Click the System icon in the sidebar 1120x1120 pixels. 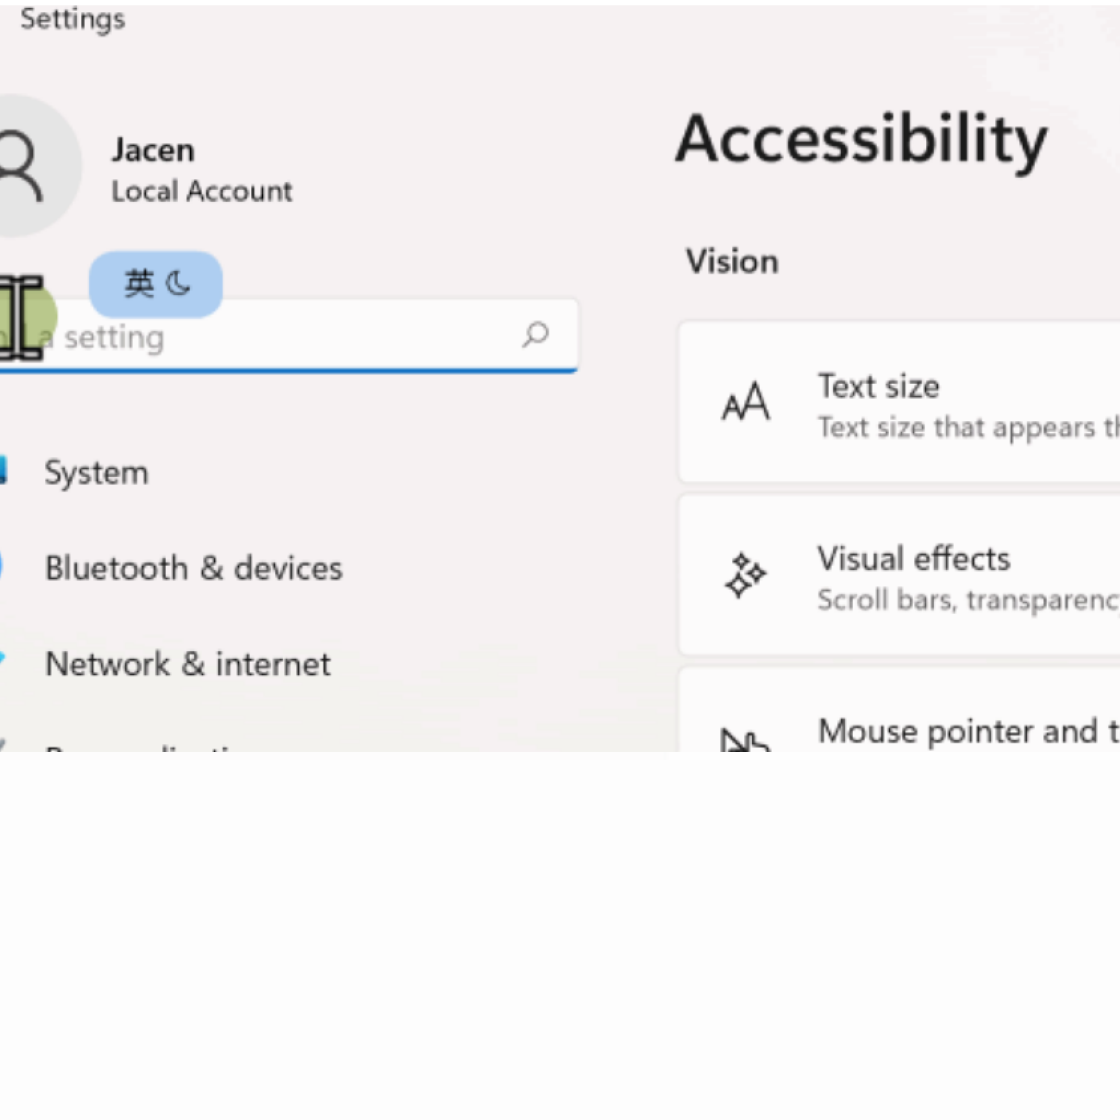coord(3,471)
